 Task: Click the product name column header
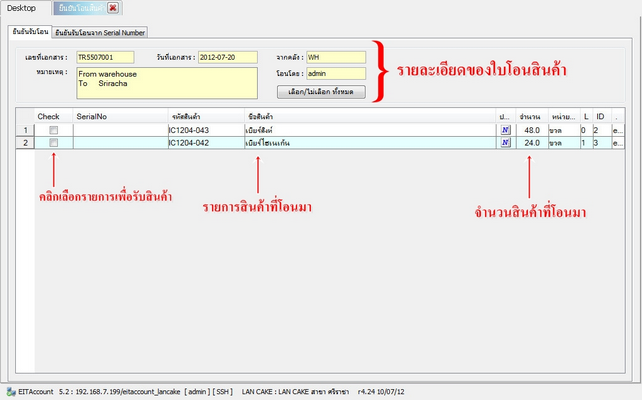pyautogui.click(x=370, y=117)
